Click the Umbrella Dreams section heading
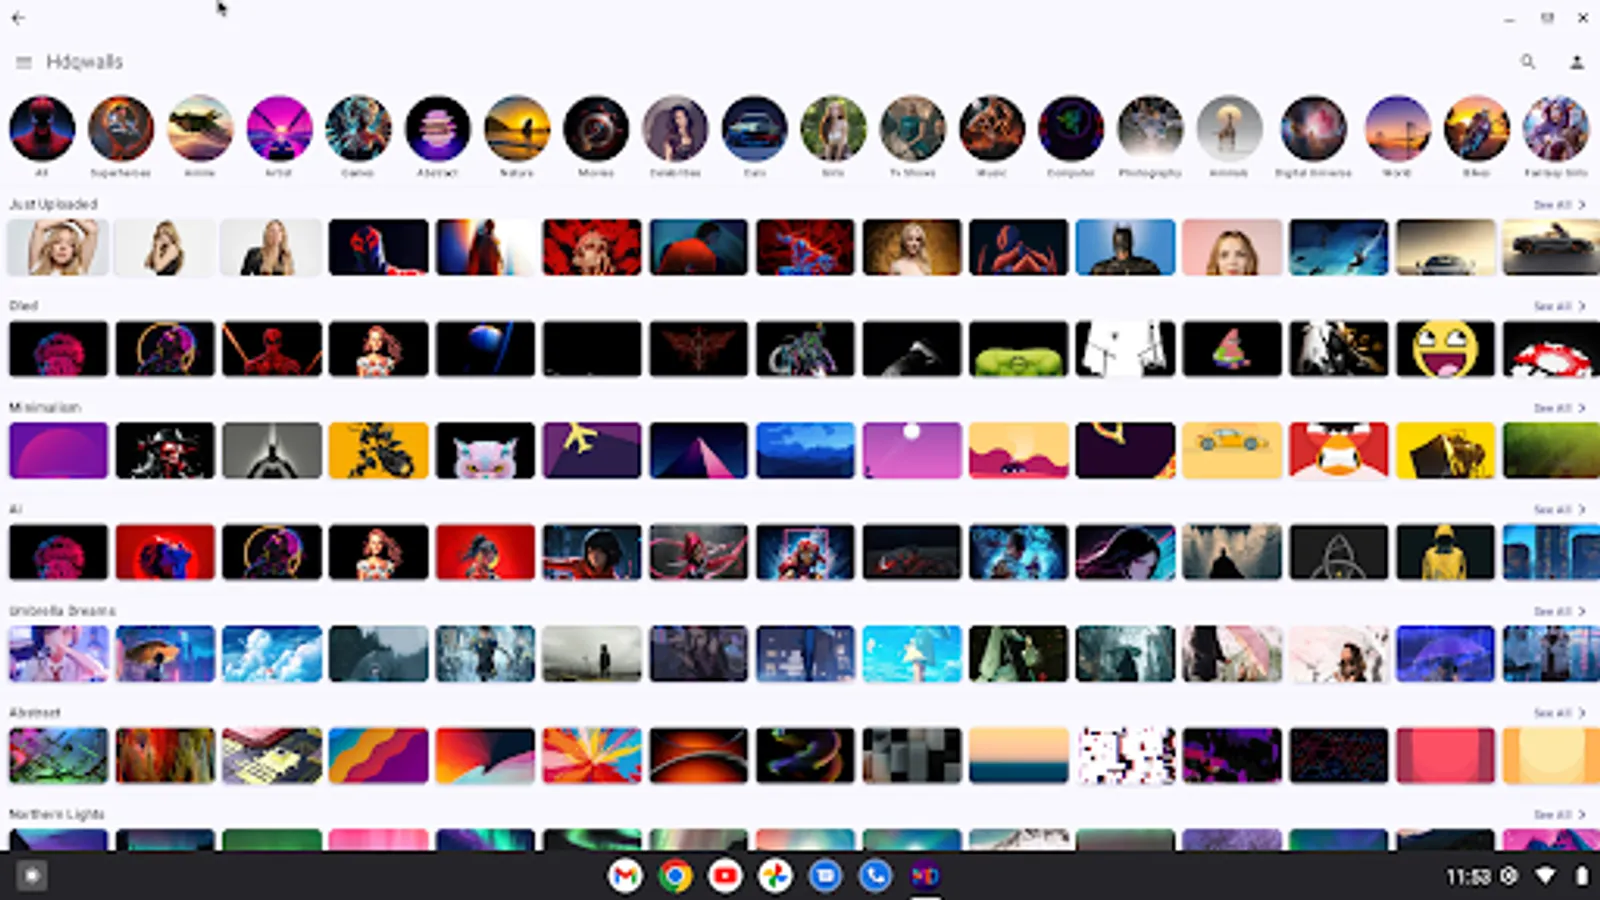The image size is (1600, 900). click(62, 610)
